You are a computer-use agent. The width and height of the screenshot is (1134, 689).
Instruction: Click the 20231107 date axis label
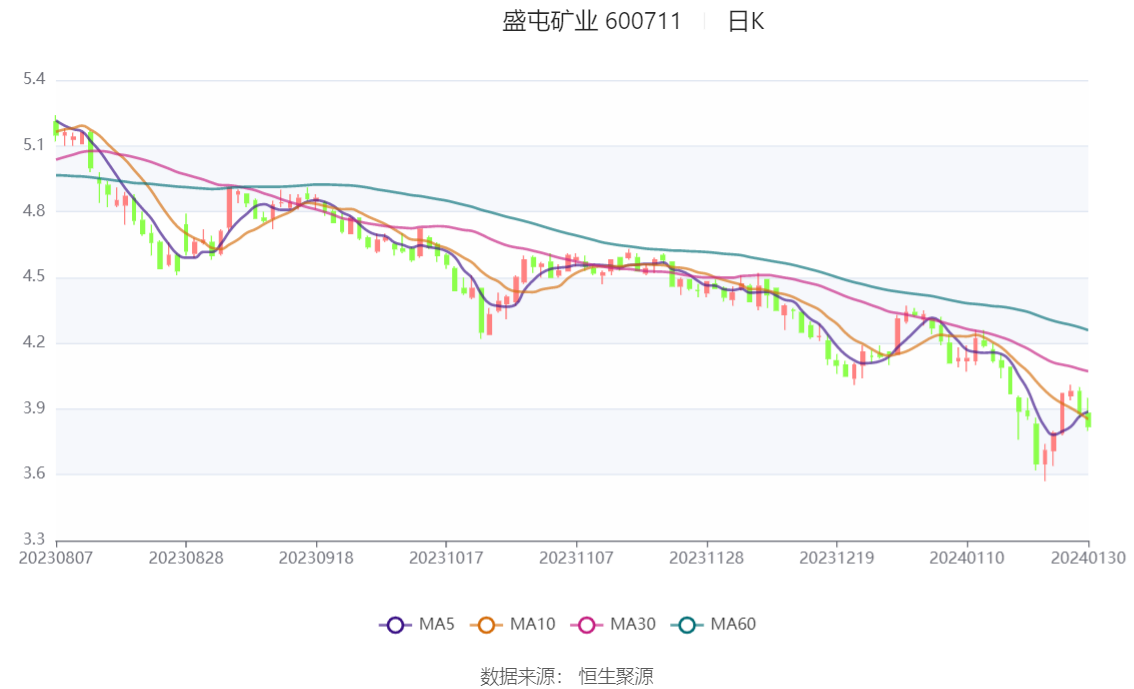pos(576,558)
